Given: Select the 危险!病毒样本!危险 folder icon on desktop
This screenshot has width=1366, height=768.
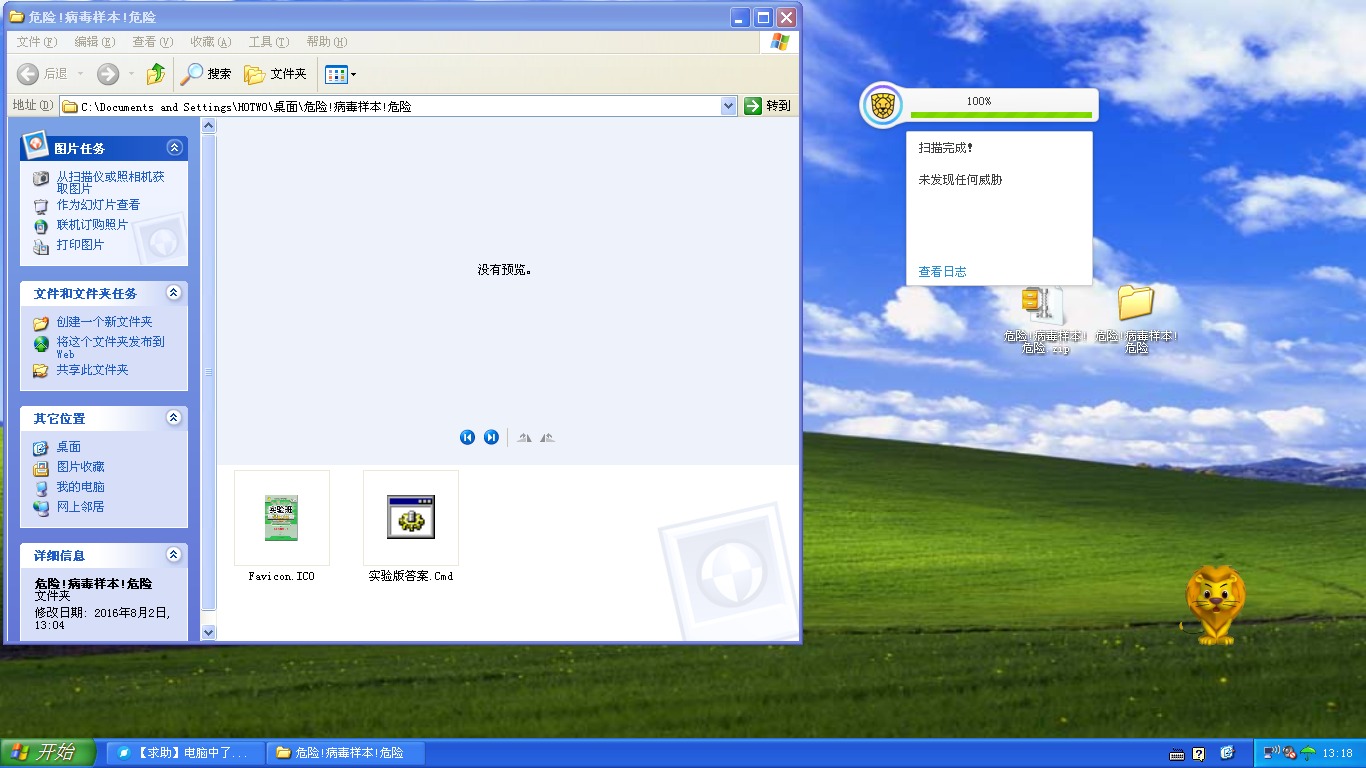Looking at the screenshot, I should tap(1136, 320).
